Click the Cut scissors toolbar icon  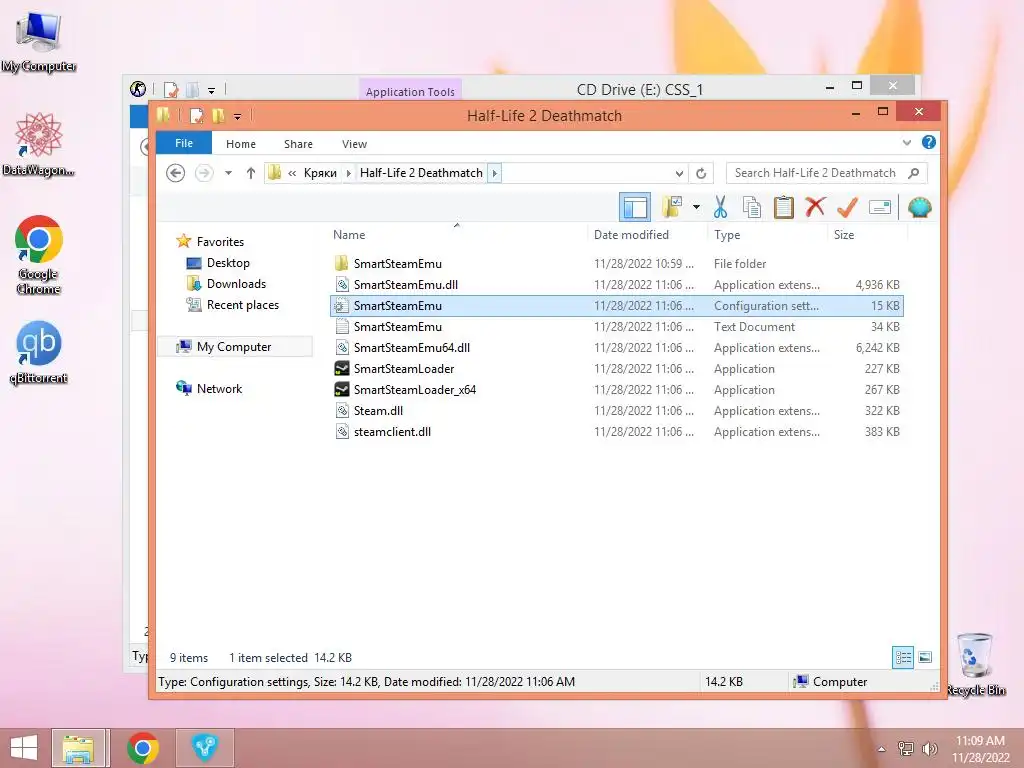point(720,207)
